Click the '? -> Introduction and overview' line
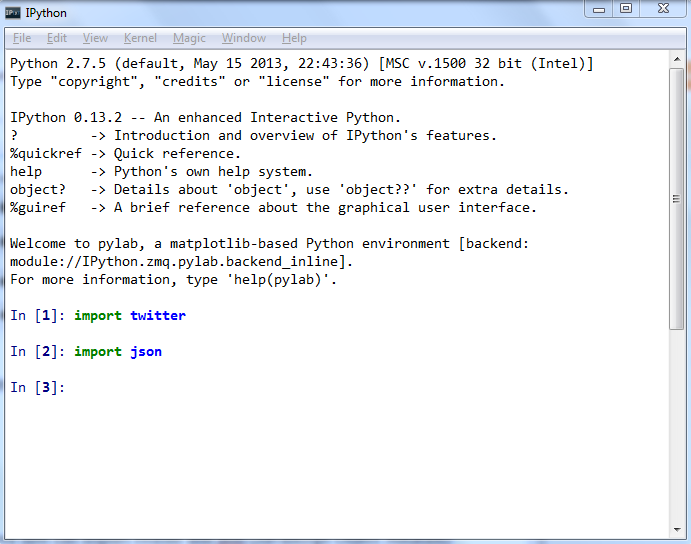 (253, 136)
